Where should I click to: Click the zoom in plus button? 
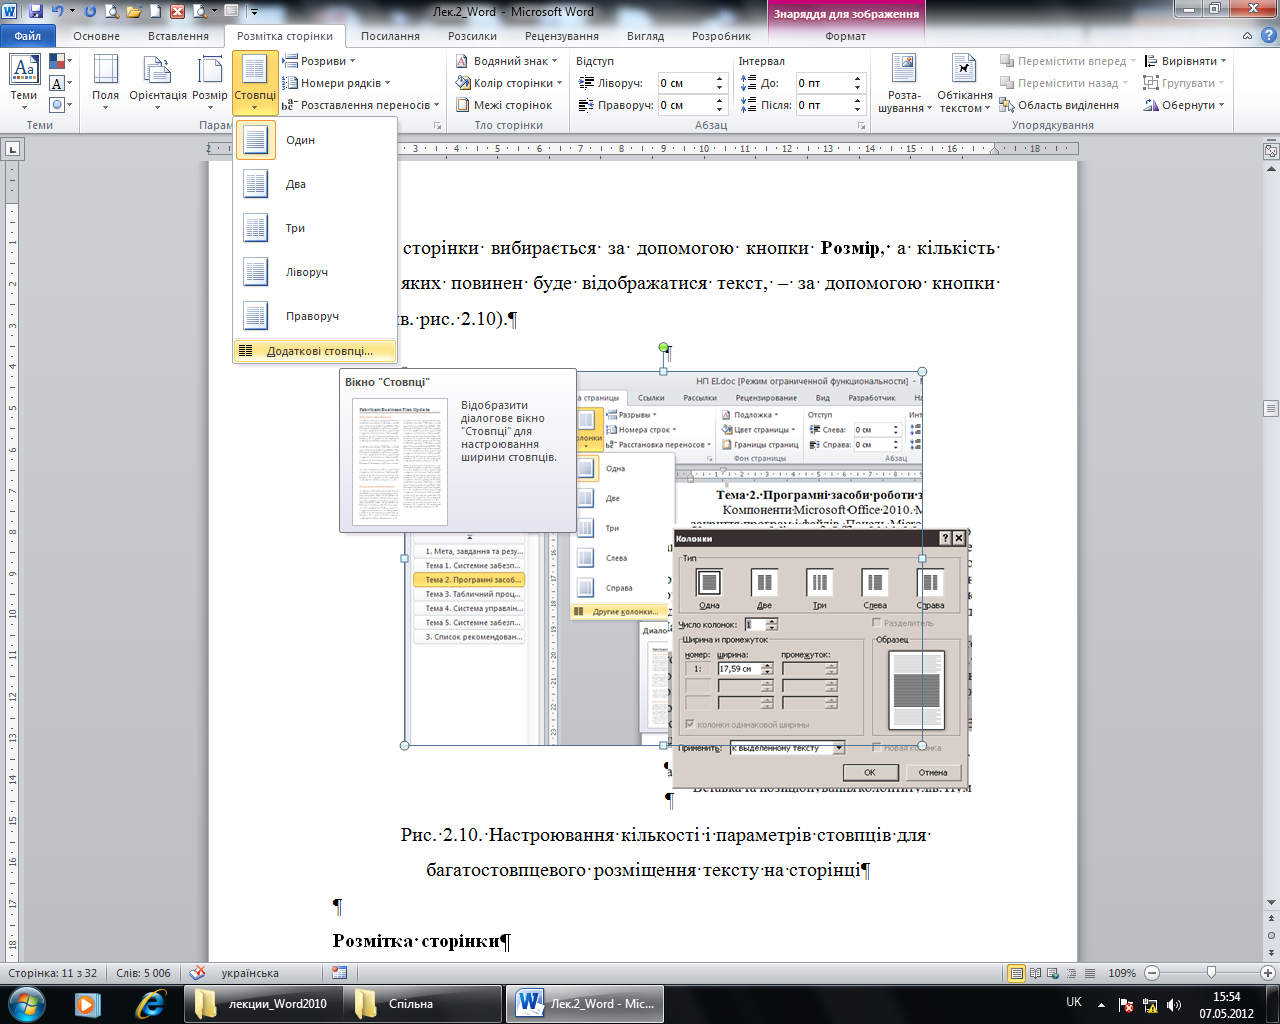[x=1268, y=973]
